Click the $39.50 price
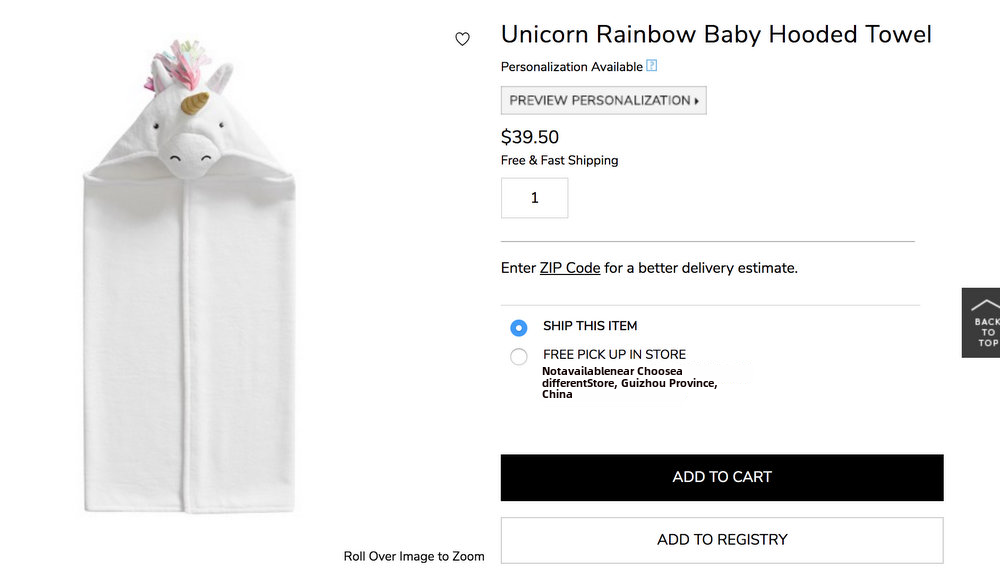 pos(530,137)
